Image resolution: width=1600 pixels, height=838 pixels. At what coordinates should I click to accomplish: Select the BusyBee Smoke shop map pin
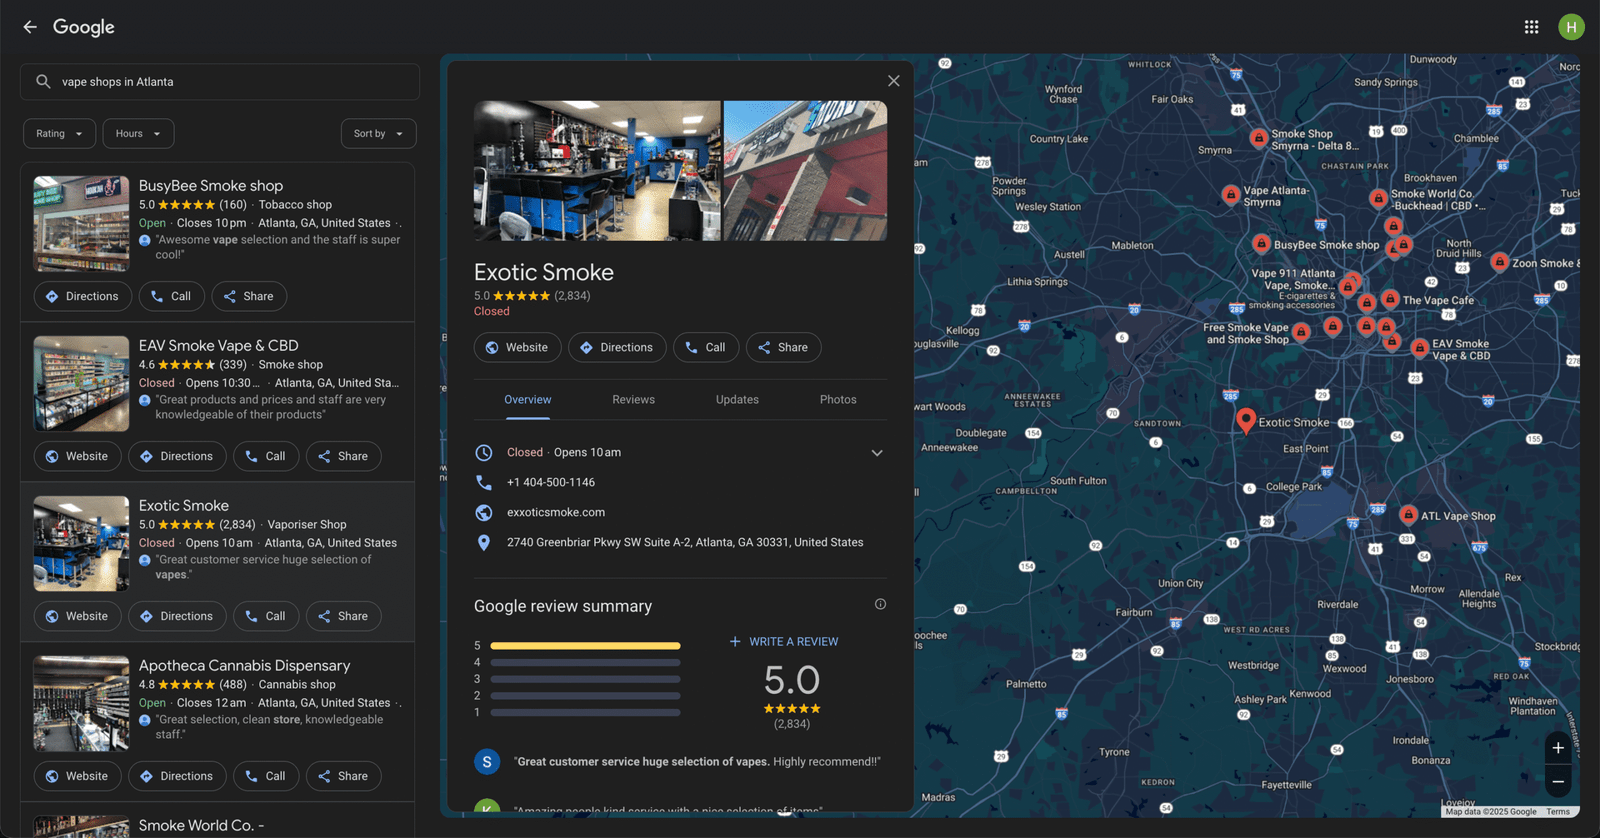coord(1261,243)
